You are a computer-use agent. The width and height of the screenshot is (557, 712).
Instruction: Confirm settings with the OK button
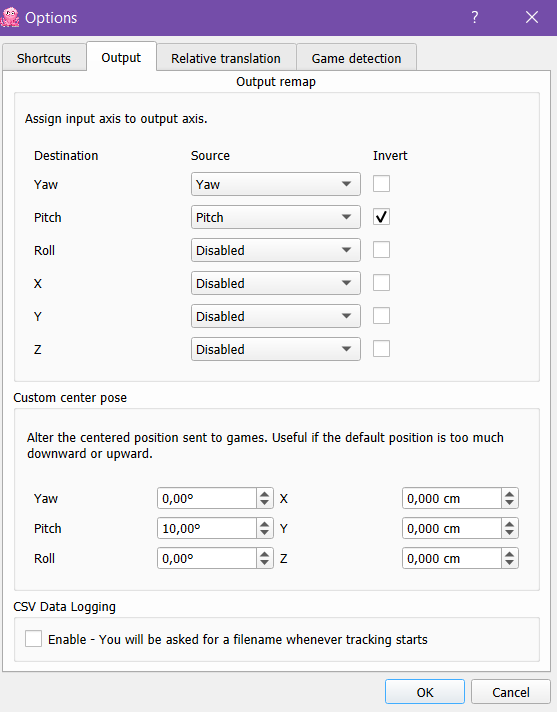(x=425, y=692)
